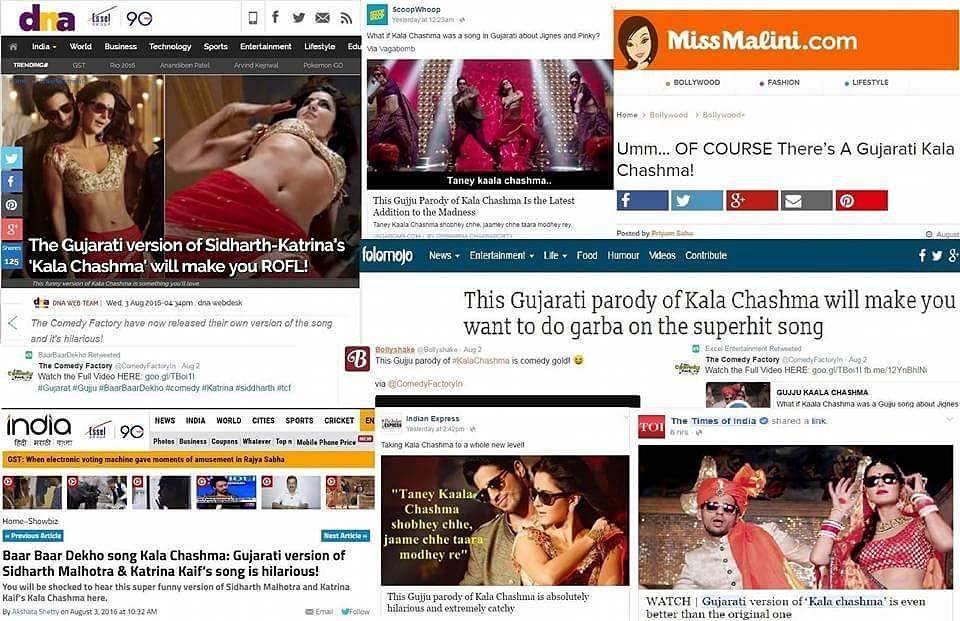Open the mobile phone icon in dna header
The image size is (960, 621).
[x=252, y=18]
